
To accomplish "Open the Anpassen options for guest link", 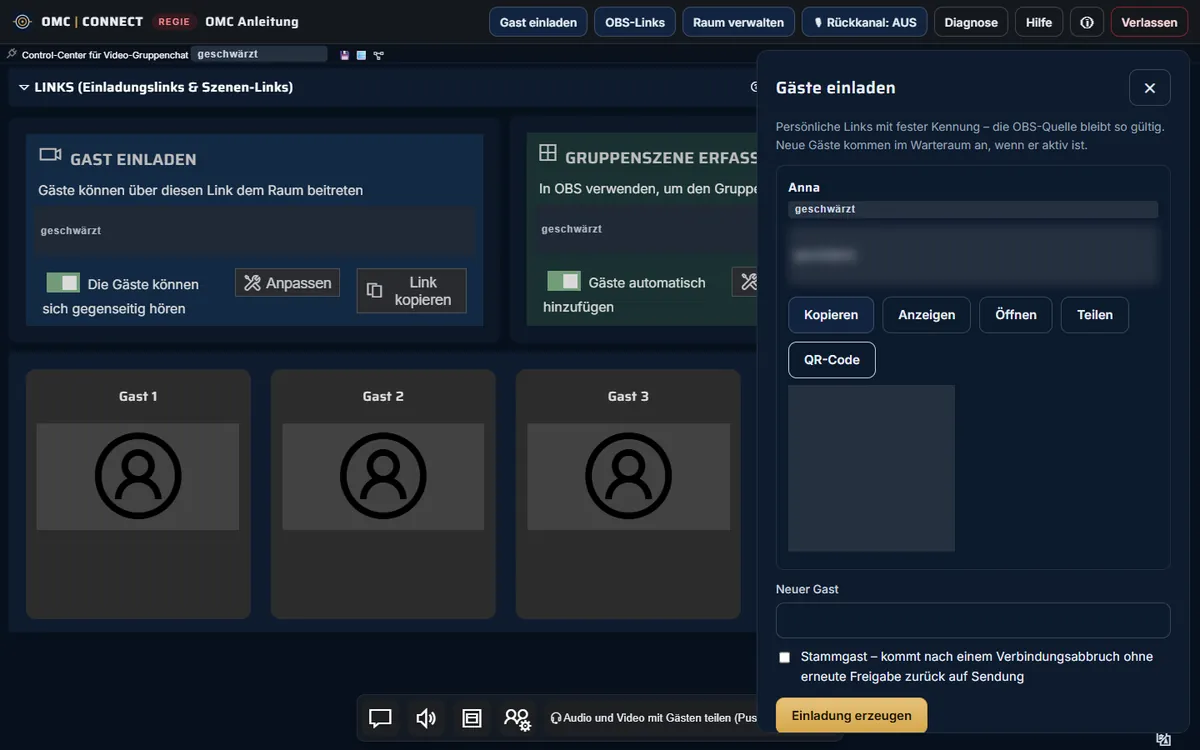I will point(288,283).
